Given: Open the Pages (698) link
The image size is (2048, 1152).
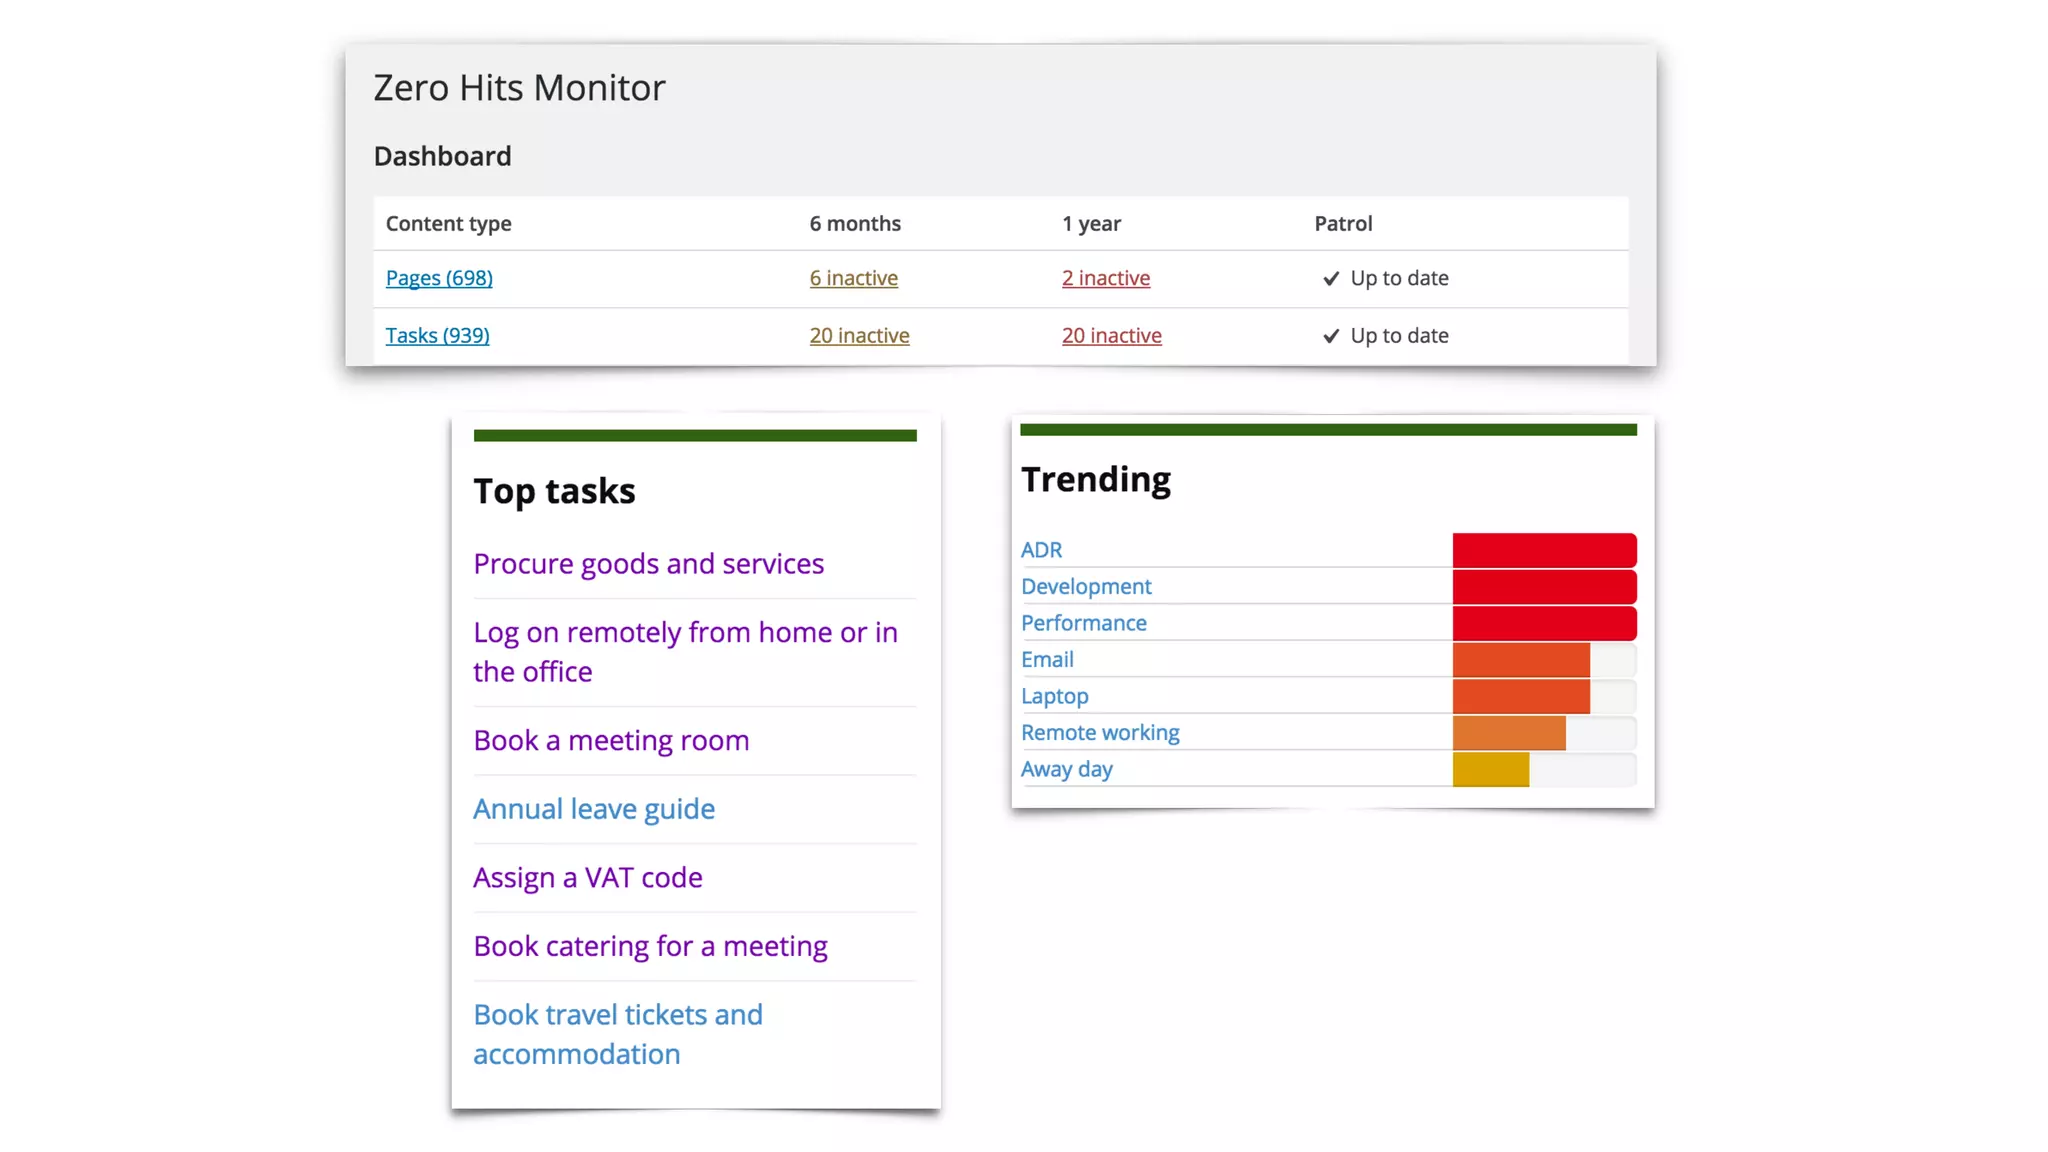Looking at the screenshot, I should (x=439, y=278).
